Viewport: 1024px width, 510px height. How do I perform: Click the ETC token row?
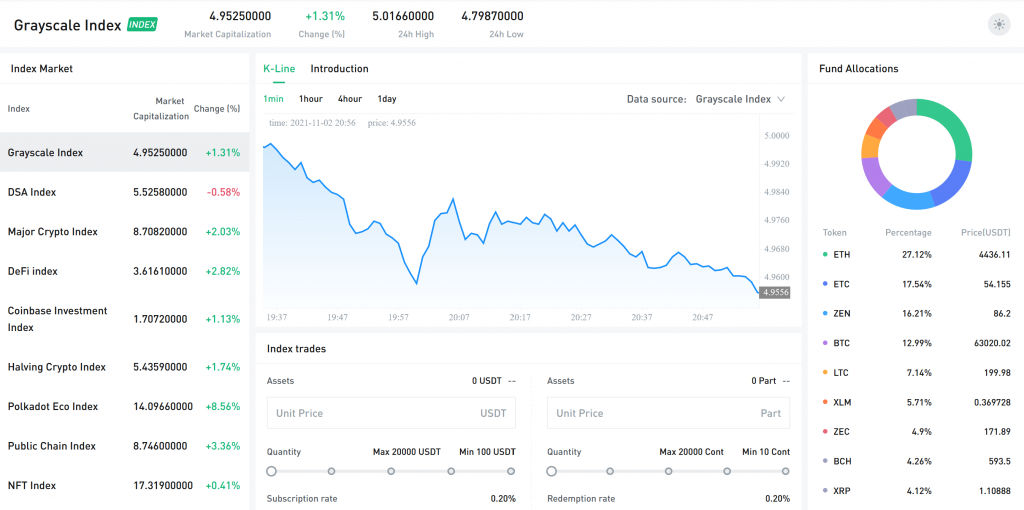916,284
